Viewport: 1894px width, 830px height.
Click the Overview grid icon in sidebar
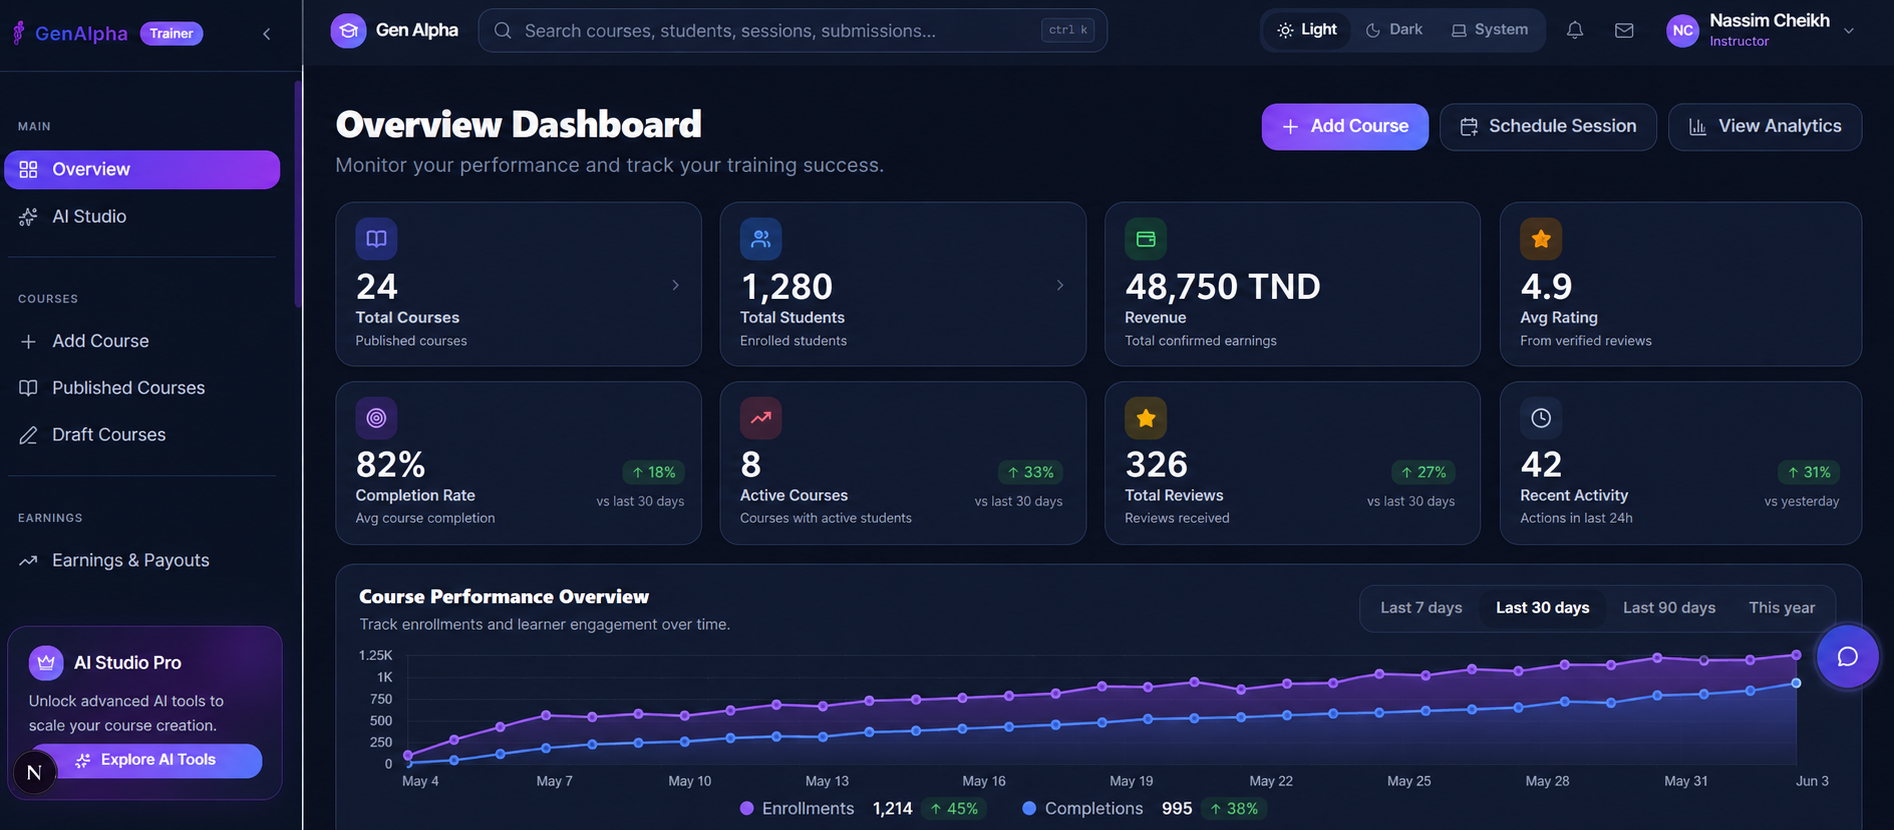click(28, 169)
